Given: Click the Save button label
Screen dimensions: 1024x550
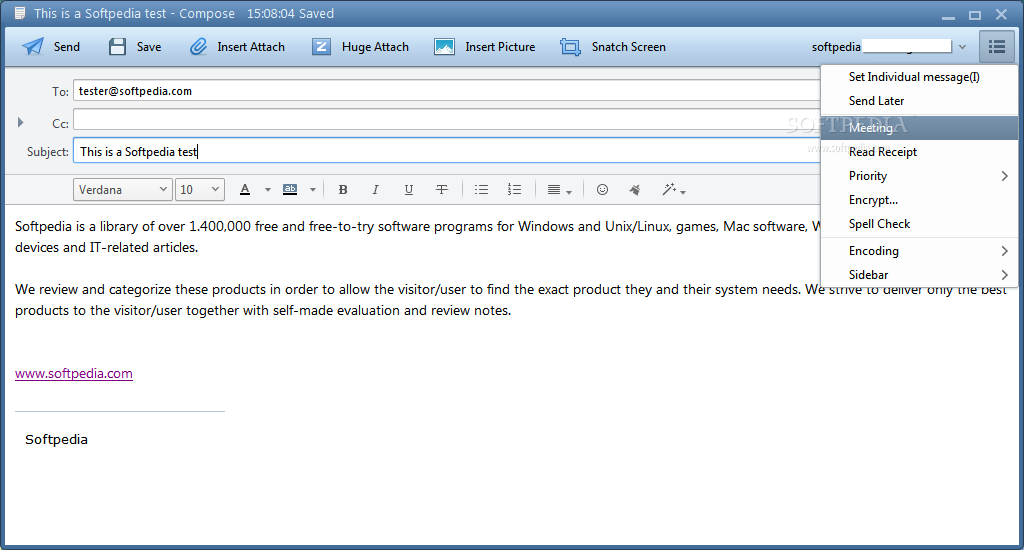Looking at the screenshot, I should (x=149, y=47).
